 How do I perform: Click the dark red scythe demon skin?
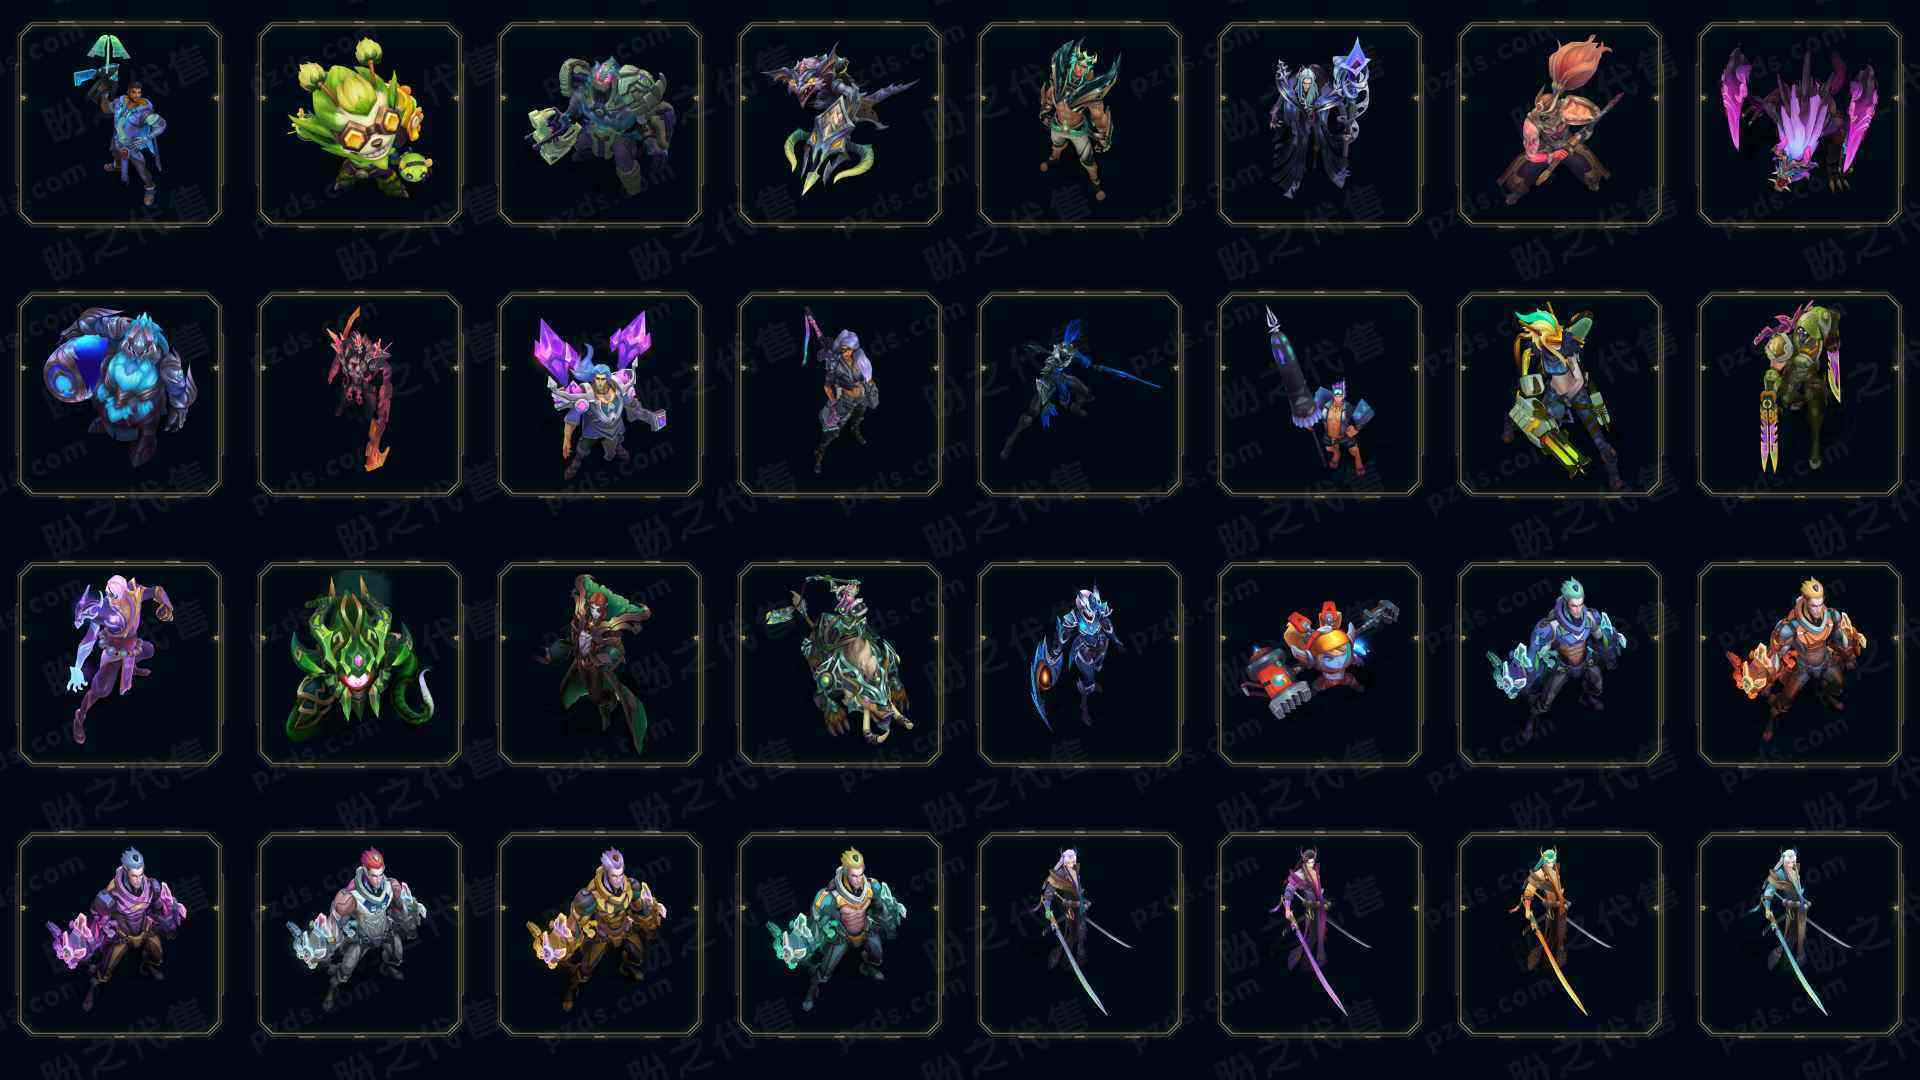click(x=360, y=394)
